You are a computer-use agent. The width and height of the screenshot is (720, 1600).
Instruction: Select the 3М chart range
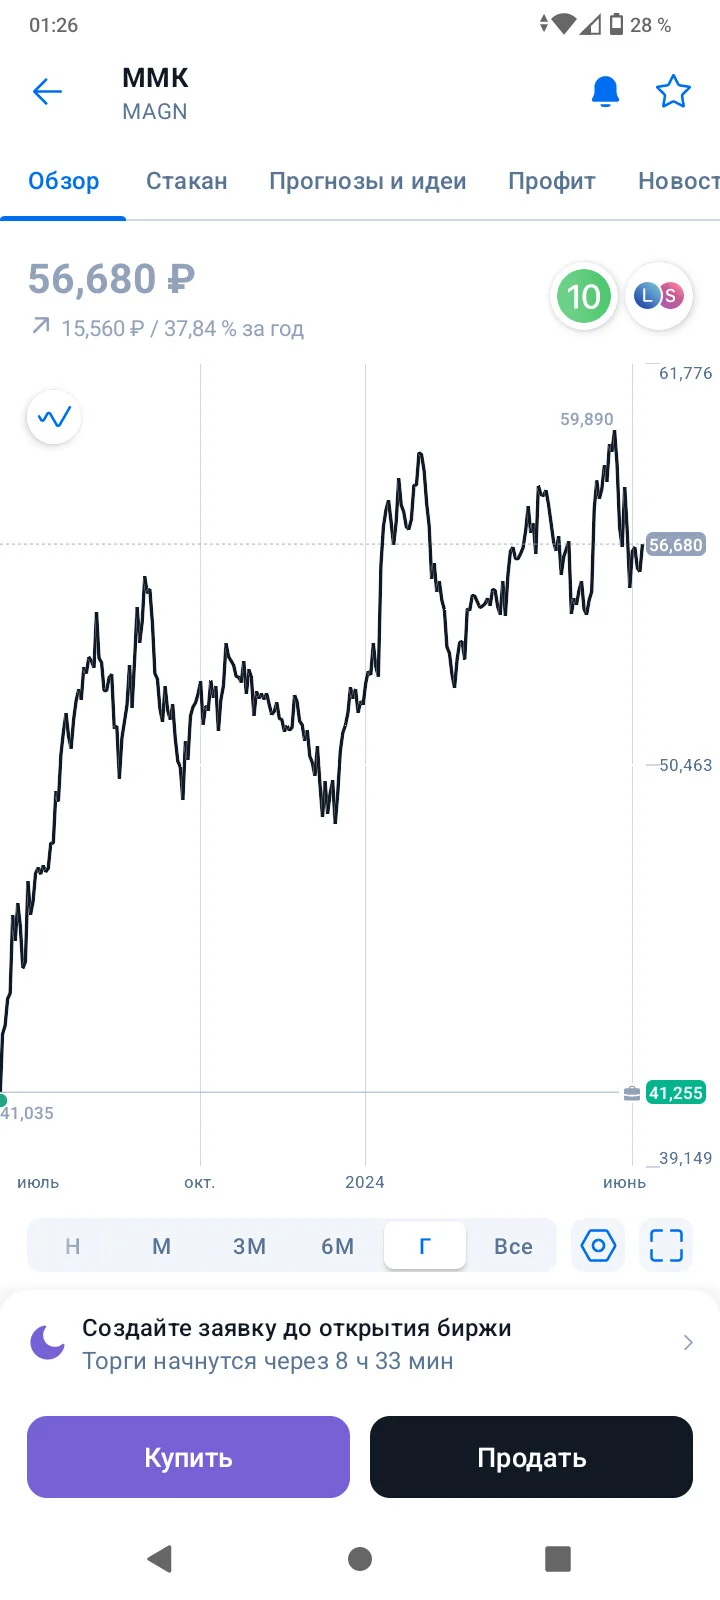click(x=249, y=1246)
